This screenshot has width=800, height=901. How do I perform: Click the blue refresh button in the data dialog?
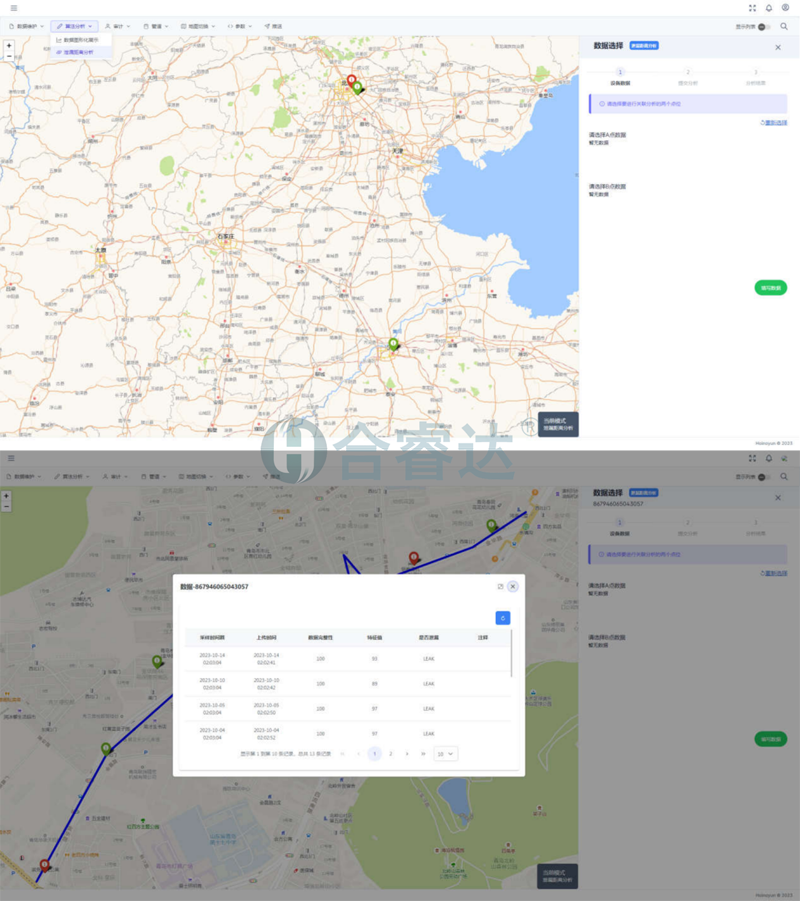502,618
